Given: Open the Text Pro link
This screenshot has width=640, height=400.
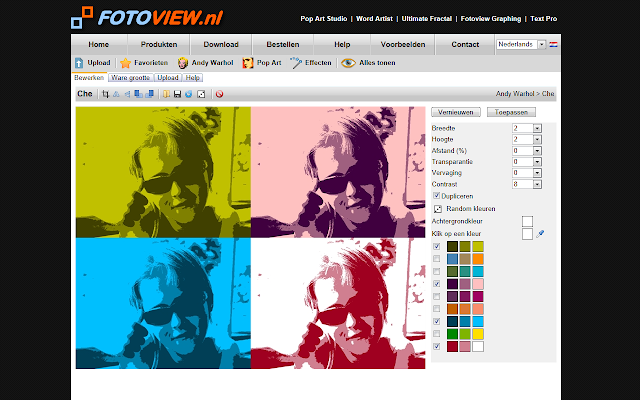Looking at the screenshot, I should point(544,19).
